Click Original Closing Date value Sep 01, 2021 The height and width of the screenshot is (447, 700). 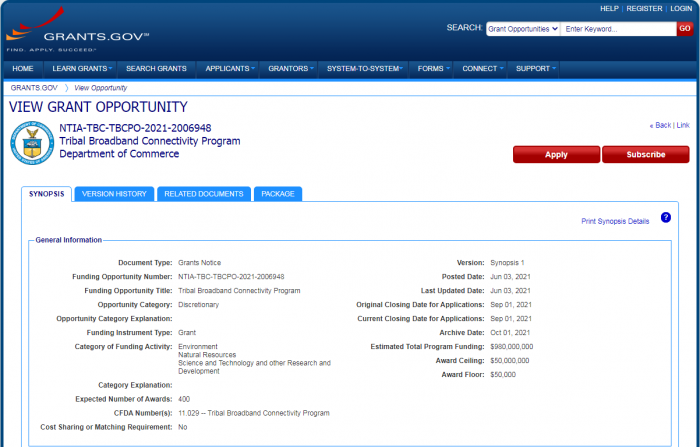coord(511,305)
